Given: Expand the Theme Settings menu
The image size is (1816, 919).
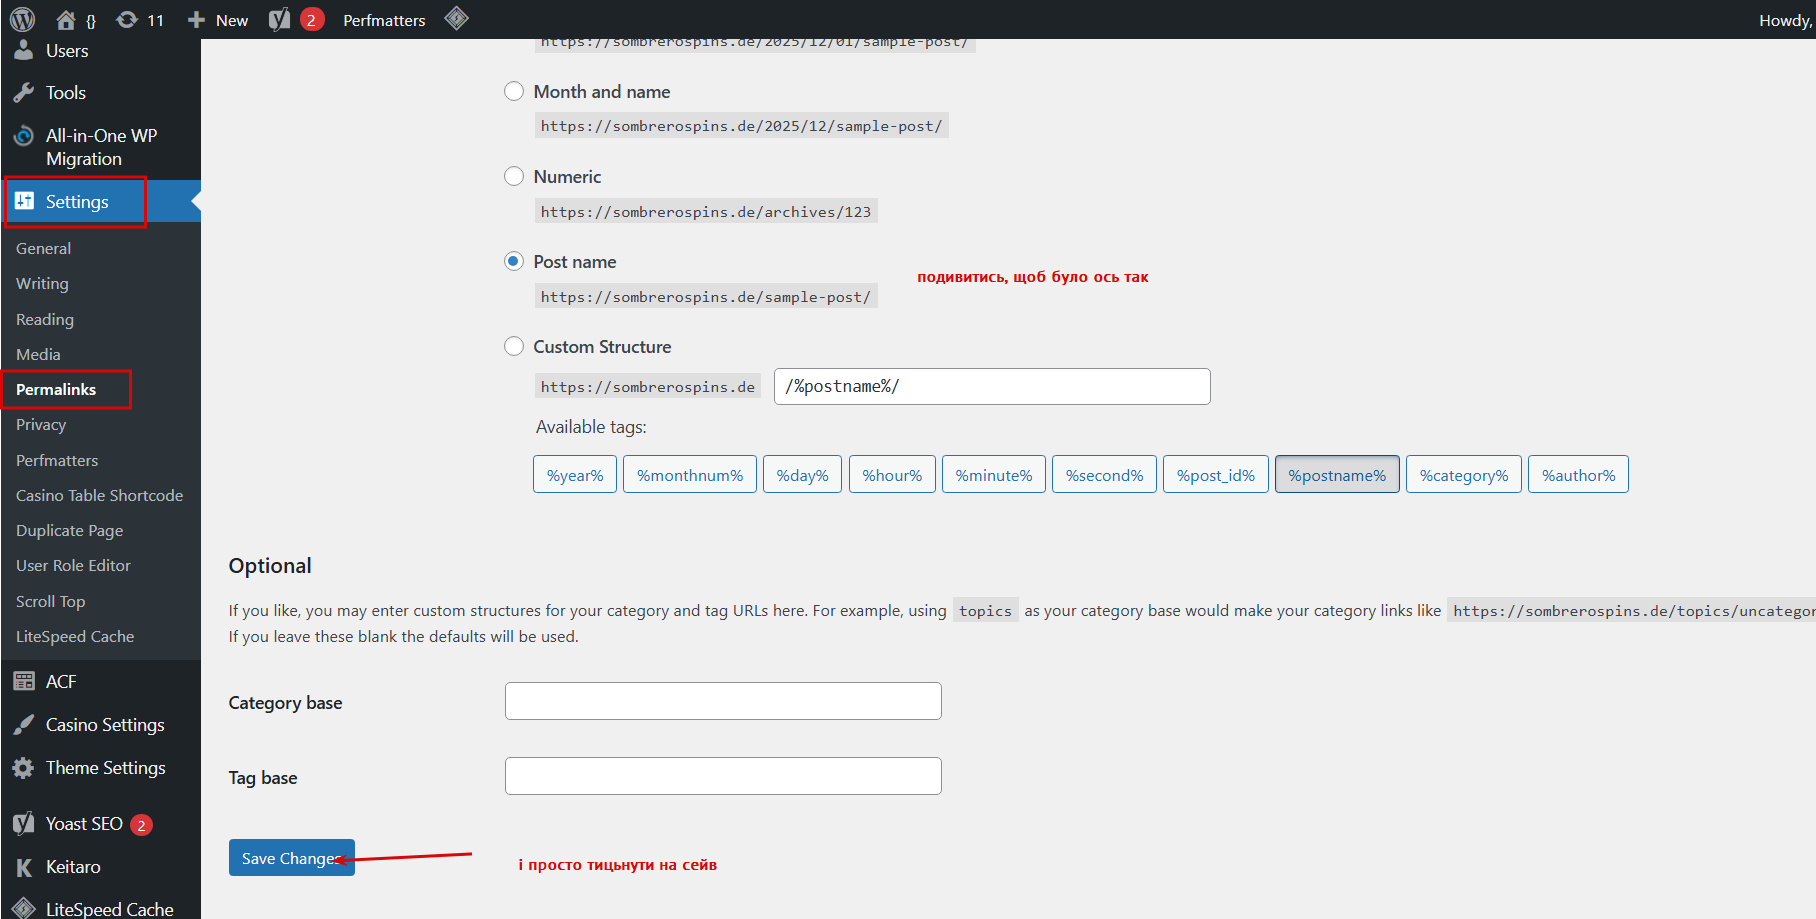Looking at the screenshot, I should 105,768.
